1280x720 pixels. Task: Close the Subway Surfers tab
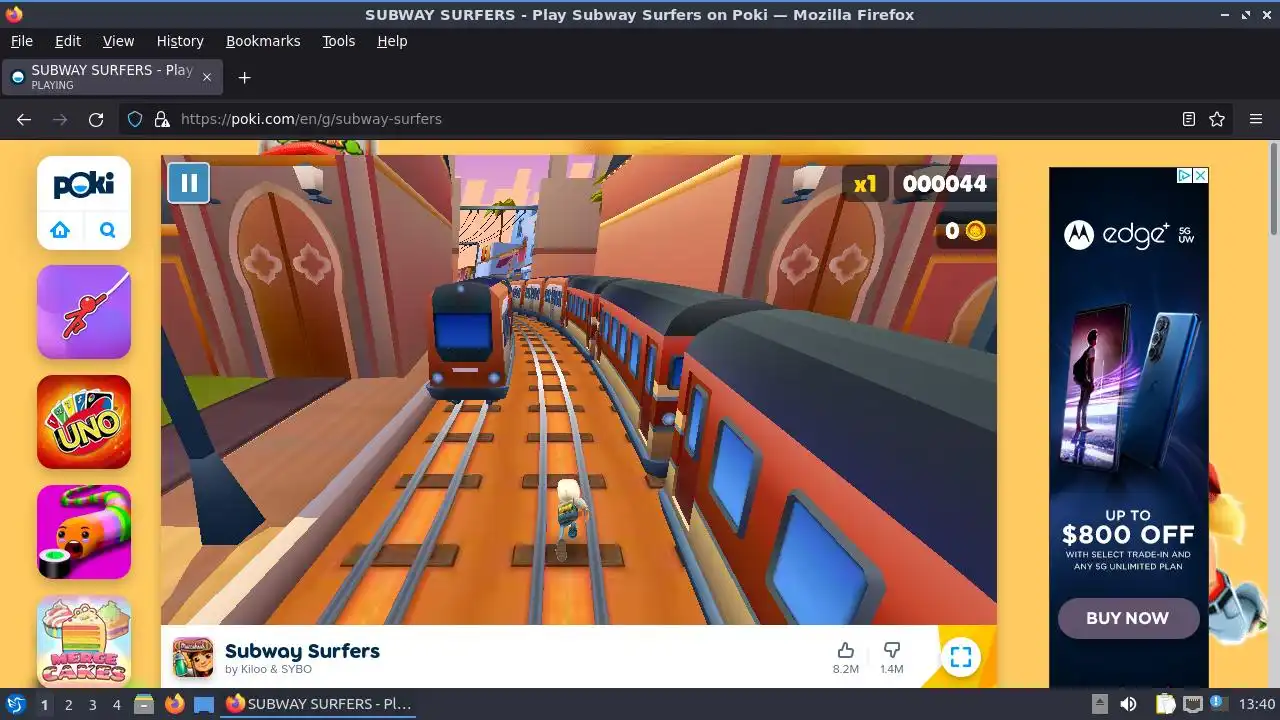coord(207,77)
